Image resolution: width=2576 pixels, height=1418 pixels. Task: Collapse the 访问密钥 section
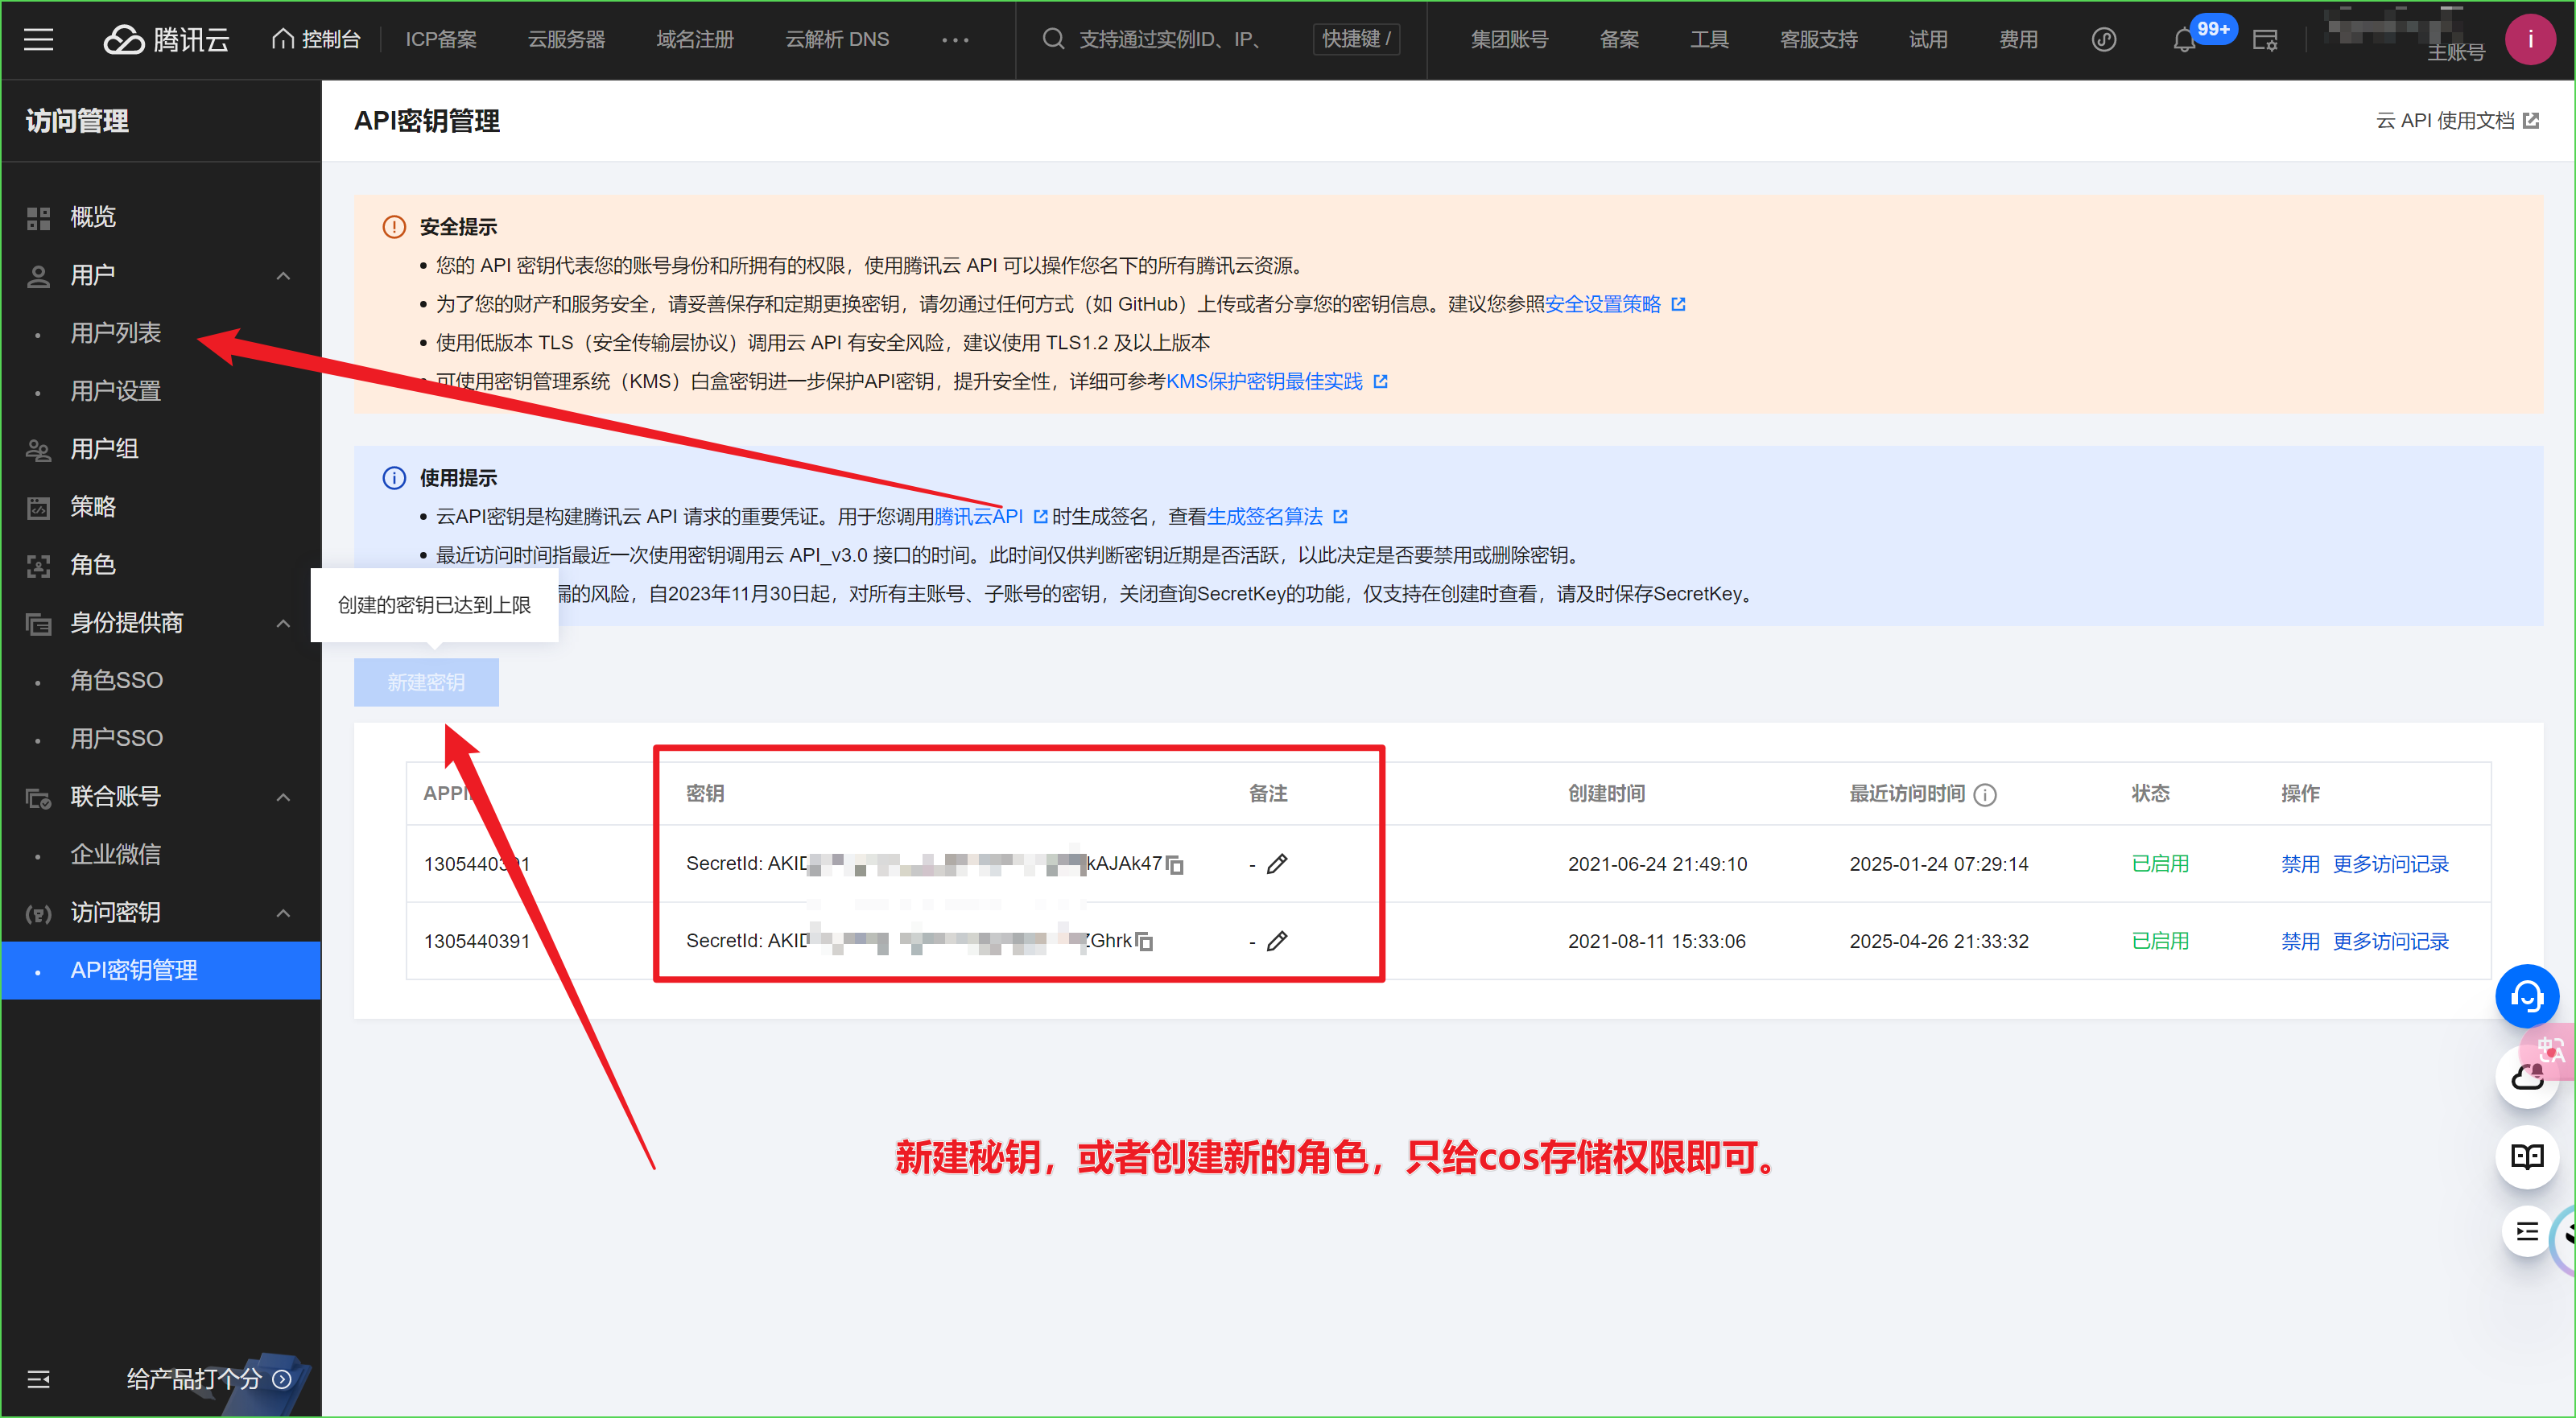tap(283, 913)
